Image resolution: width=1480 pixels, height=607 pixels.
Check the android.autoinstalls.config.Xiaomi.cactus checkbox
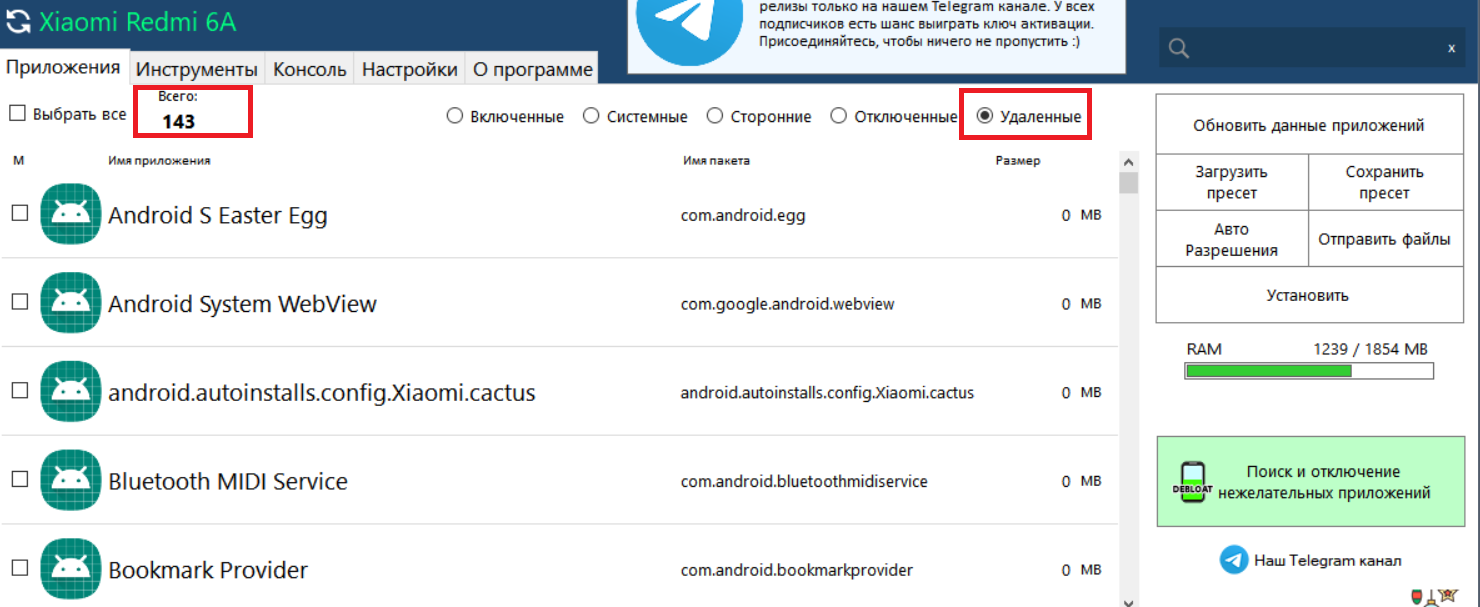coord(19,391)
